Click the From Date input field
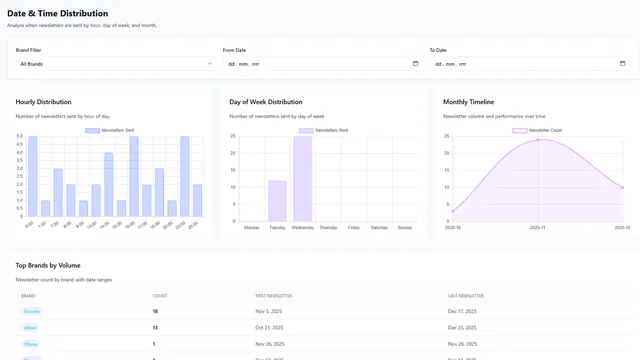Image resolution: width=640 pixels, height=360 pixels. pyautogui.click(x=323, y=64)
